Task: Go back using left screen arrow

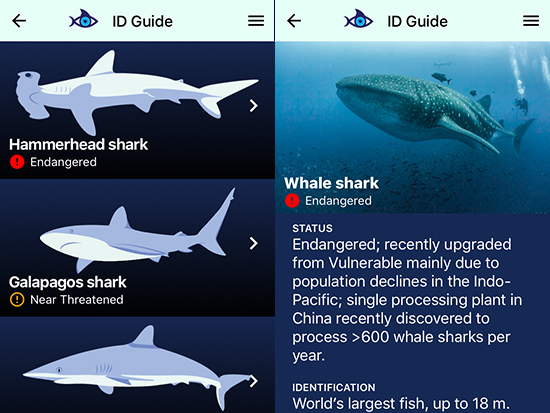Action: pyautogui.click(x=19, y=21)
